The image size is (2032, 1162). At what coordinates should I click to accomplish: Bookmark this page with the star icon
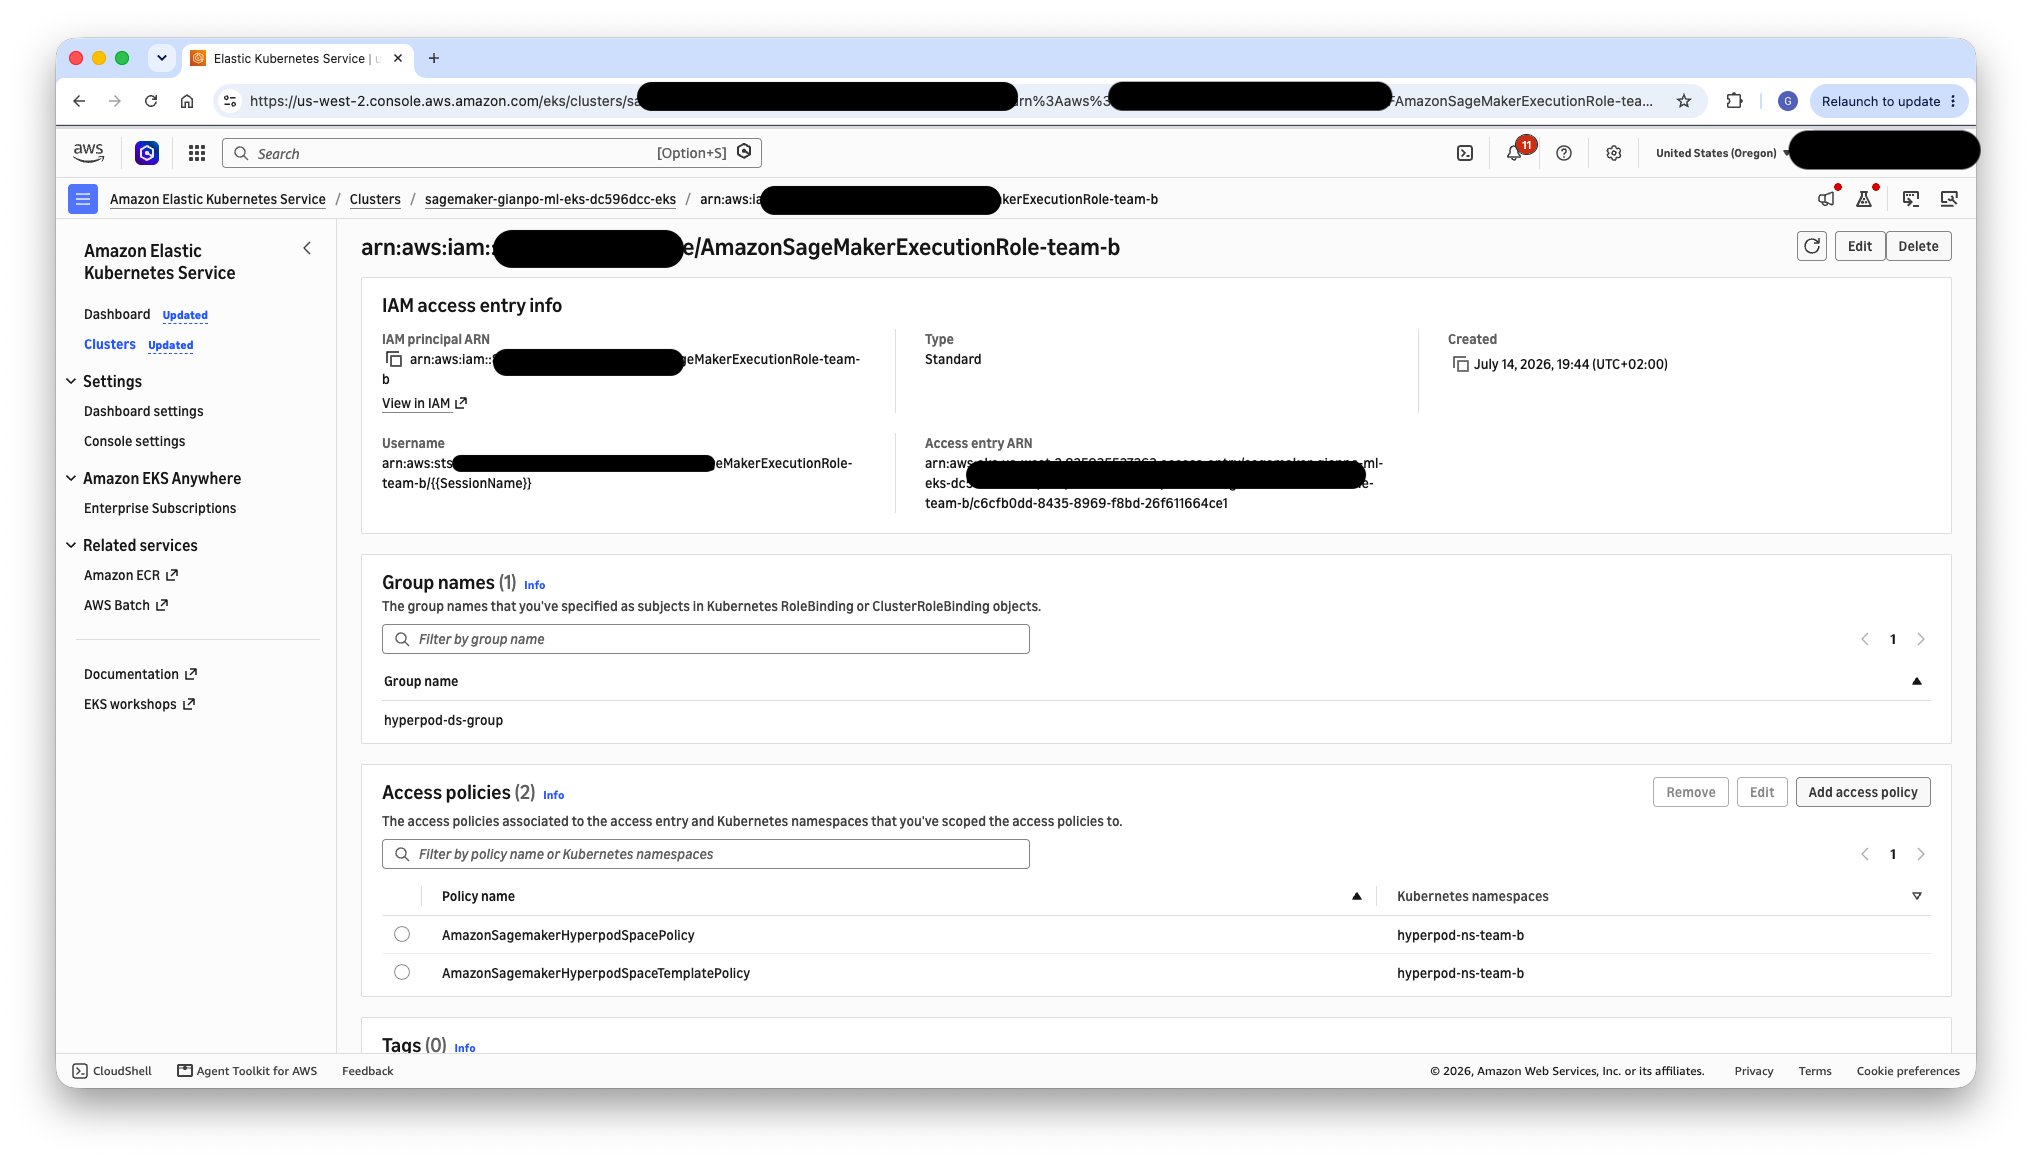coord(1684,101)
